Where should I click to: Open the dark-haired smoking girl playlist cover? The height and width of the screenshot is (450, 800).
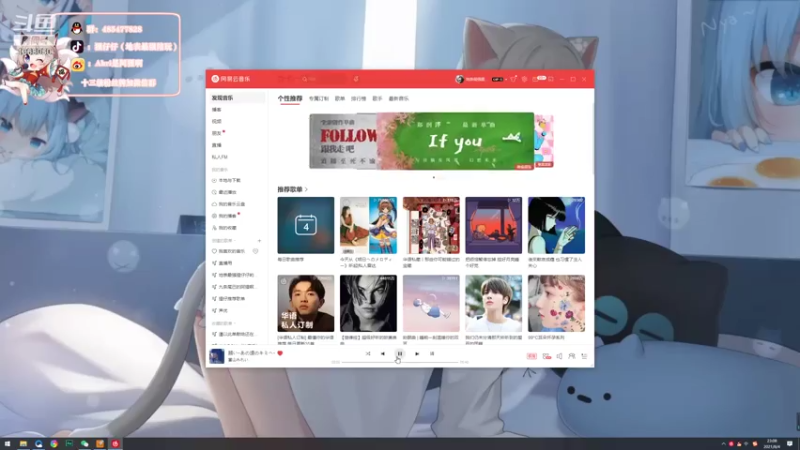tap(556, 225)
